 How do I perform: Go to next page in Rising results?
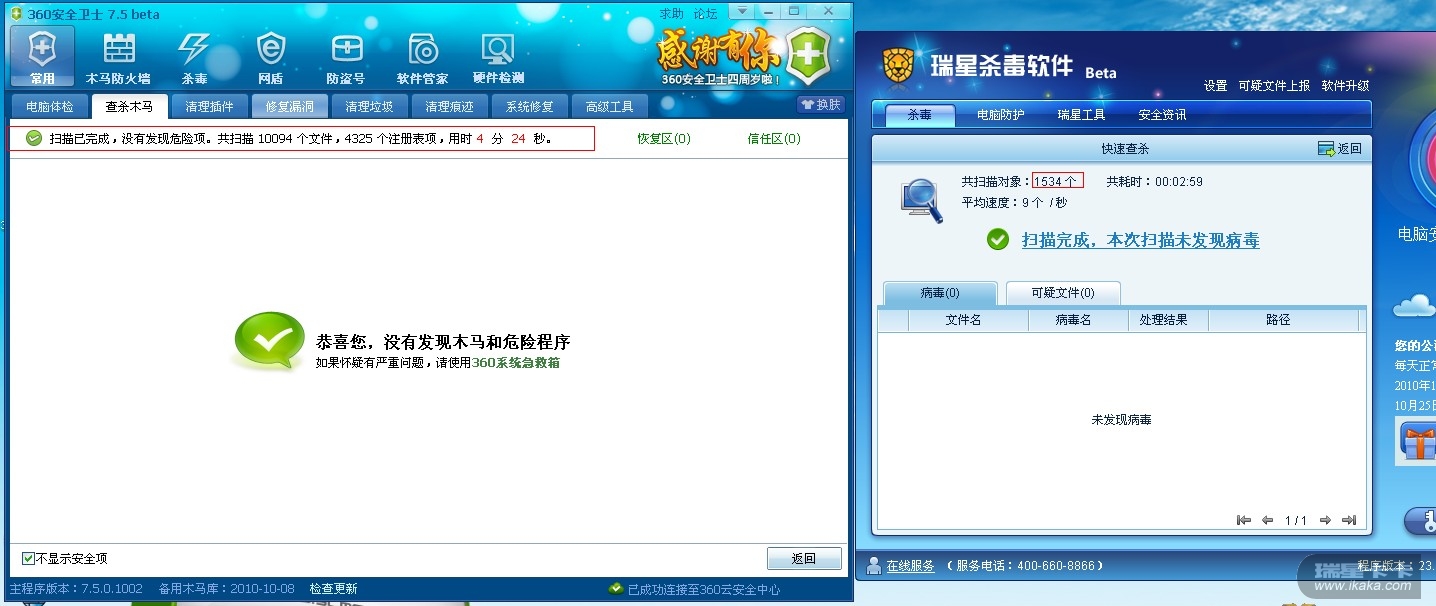coord(1325,520)
